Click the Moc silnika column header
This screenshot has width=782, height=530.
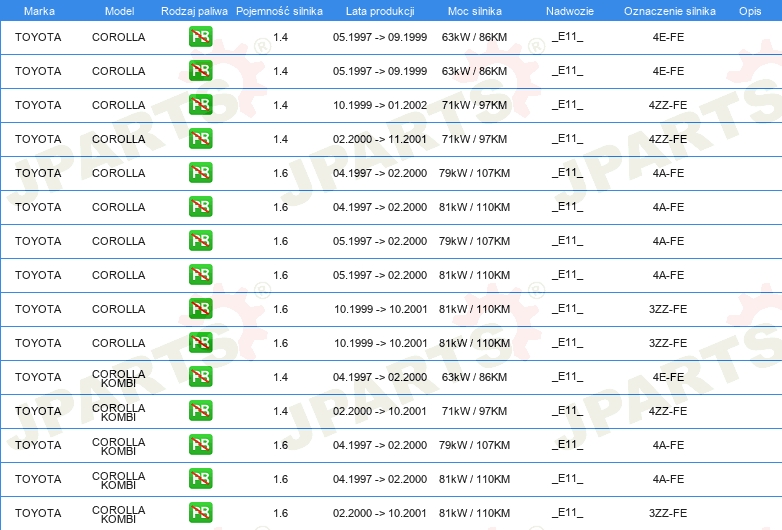[475, 10]
